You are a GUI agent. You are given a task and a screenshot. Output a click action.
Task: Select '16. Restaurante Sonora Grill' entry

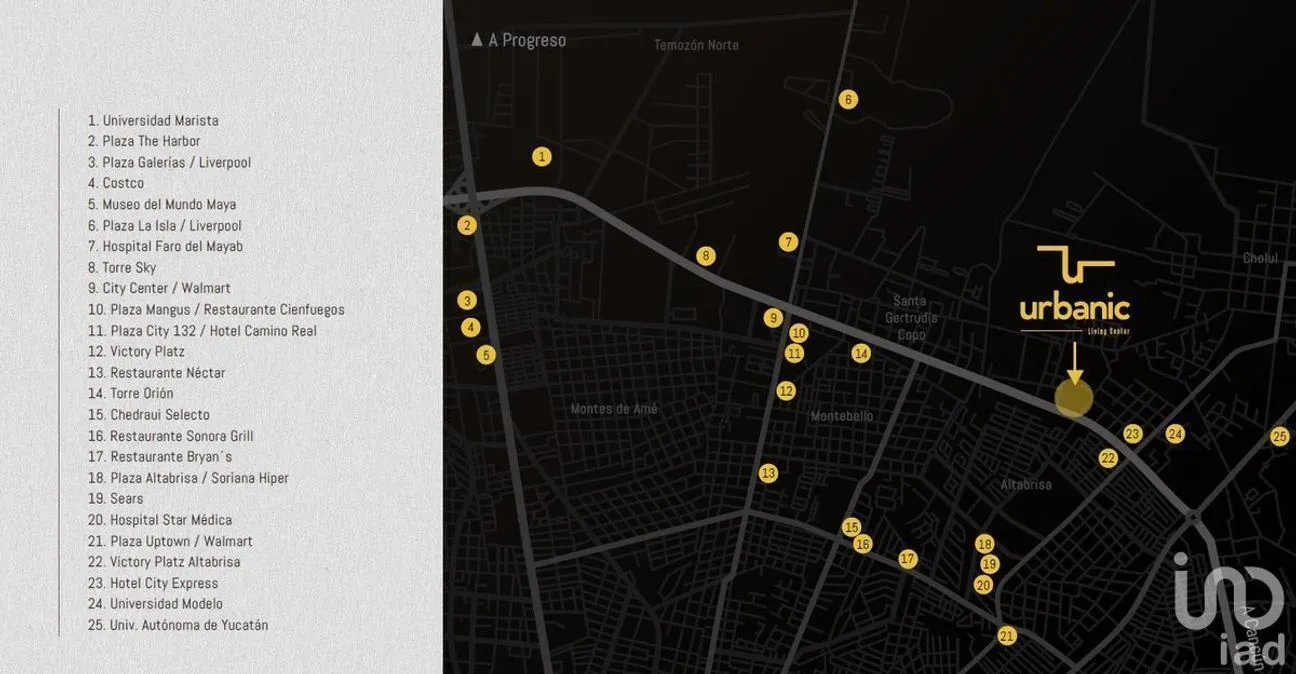(171, 436)
